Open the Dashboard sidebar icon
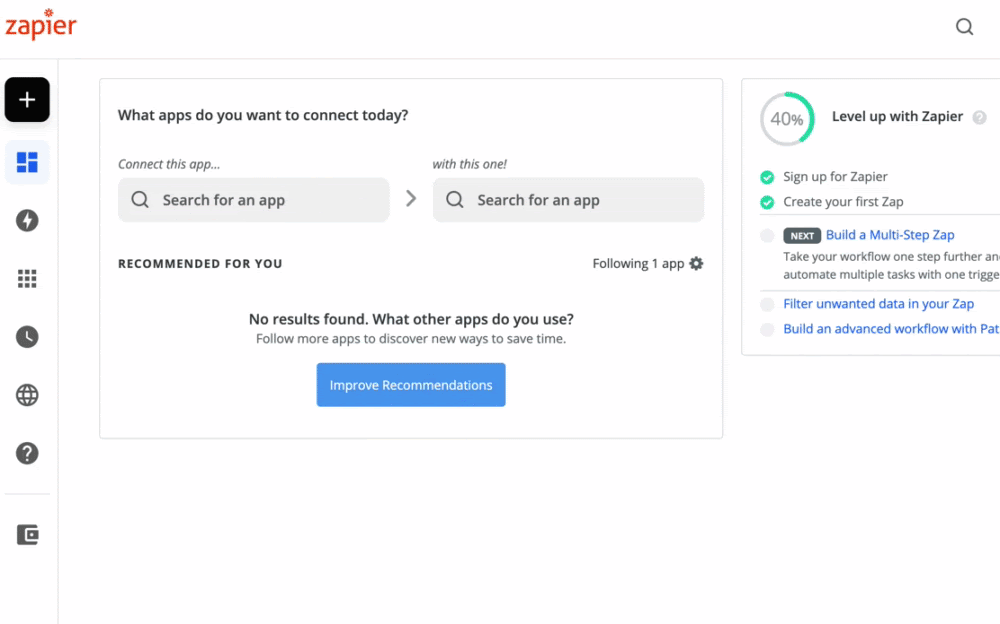The height and width of the screenshot is (624, 1000). coord(27,162)
